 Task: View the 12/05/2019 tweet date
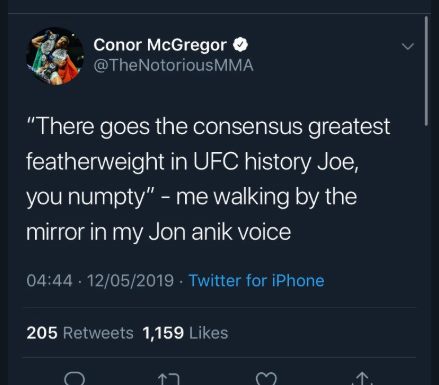tap(130, 280)
